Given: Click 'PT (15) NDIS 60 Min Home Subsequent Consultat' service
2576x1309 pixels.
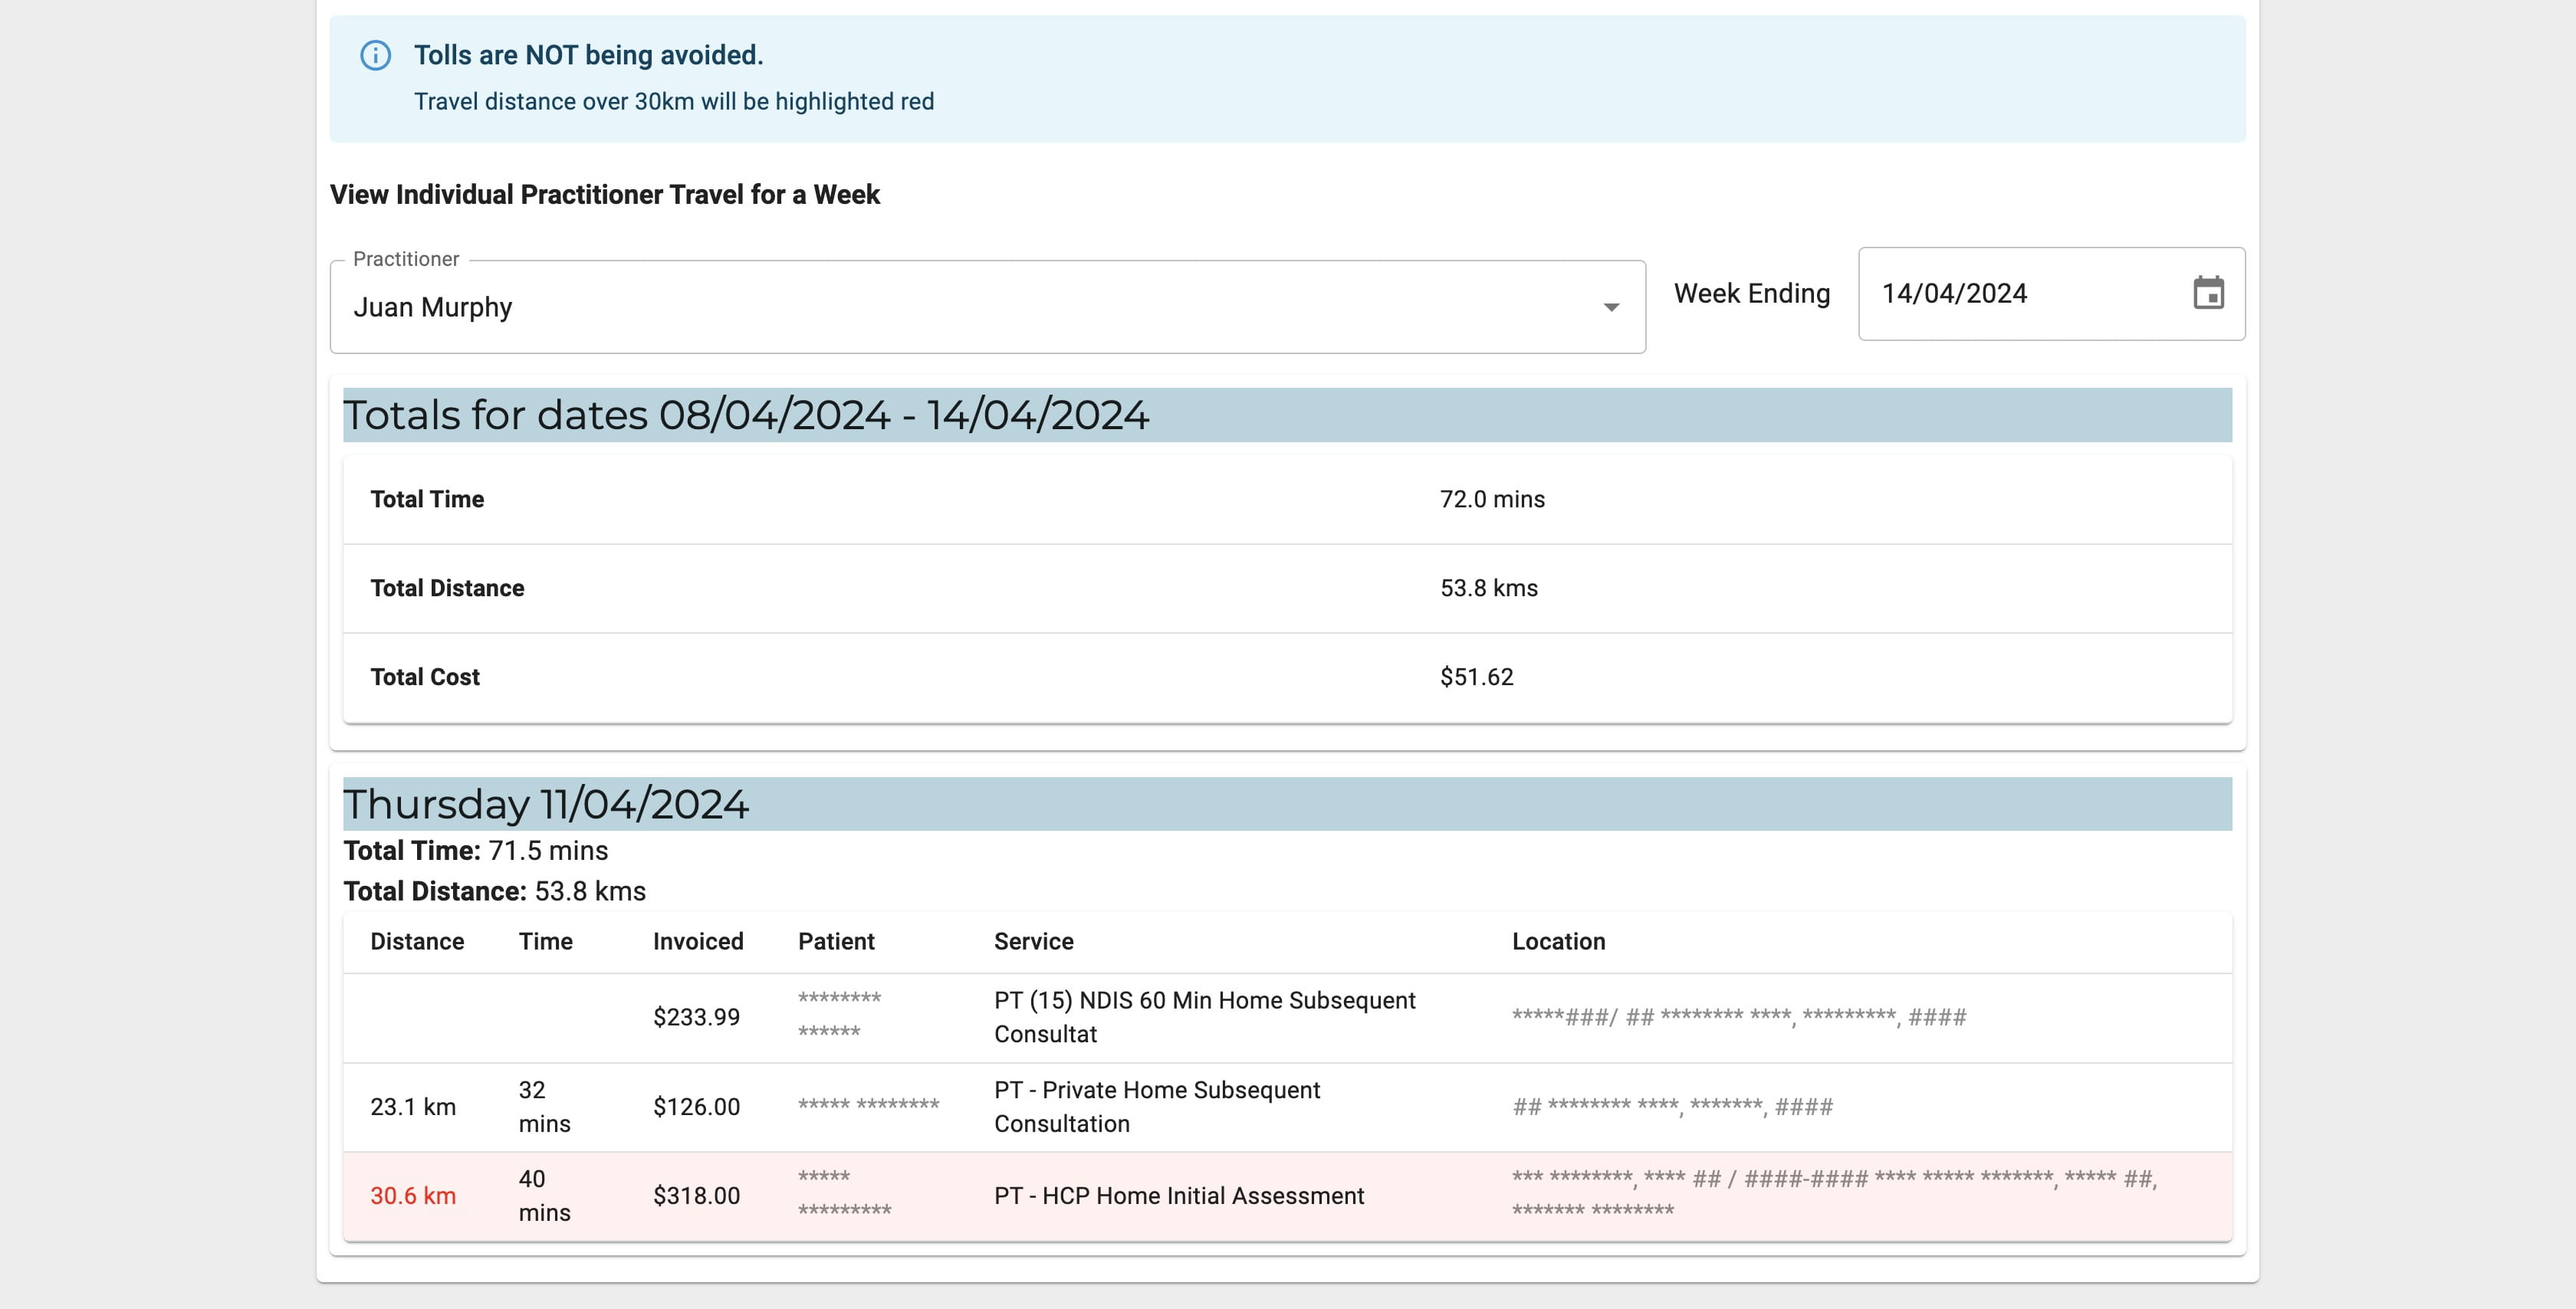Looking at the screenshot, I should click(1204, 1018).
